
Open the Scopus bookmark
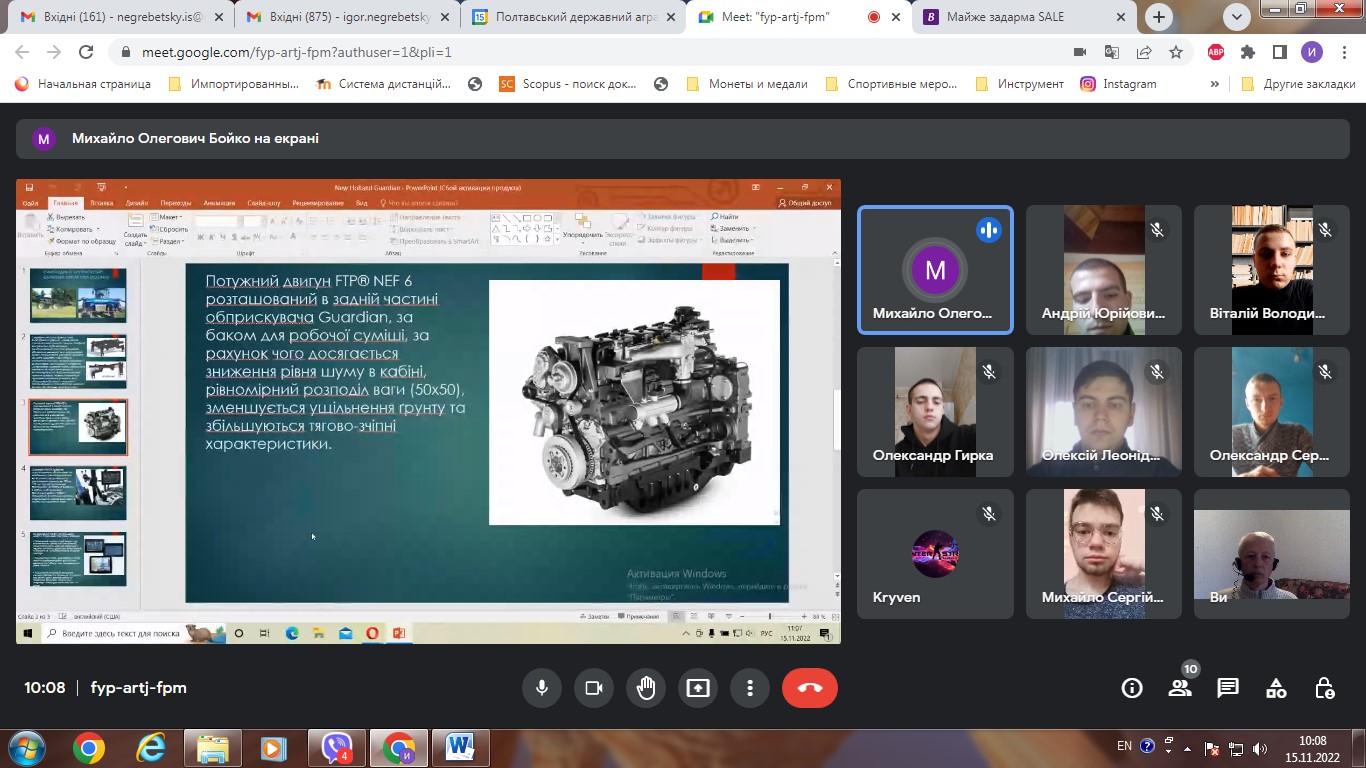click(x=570, y=84)
